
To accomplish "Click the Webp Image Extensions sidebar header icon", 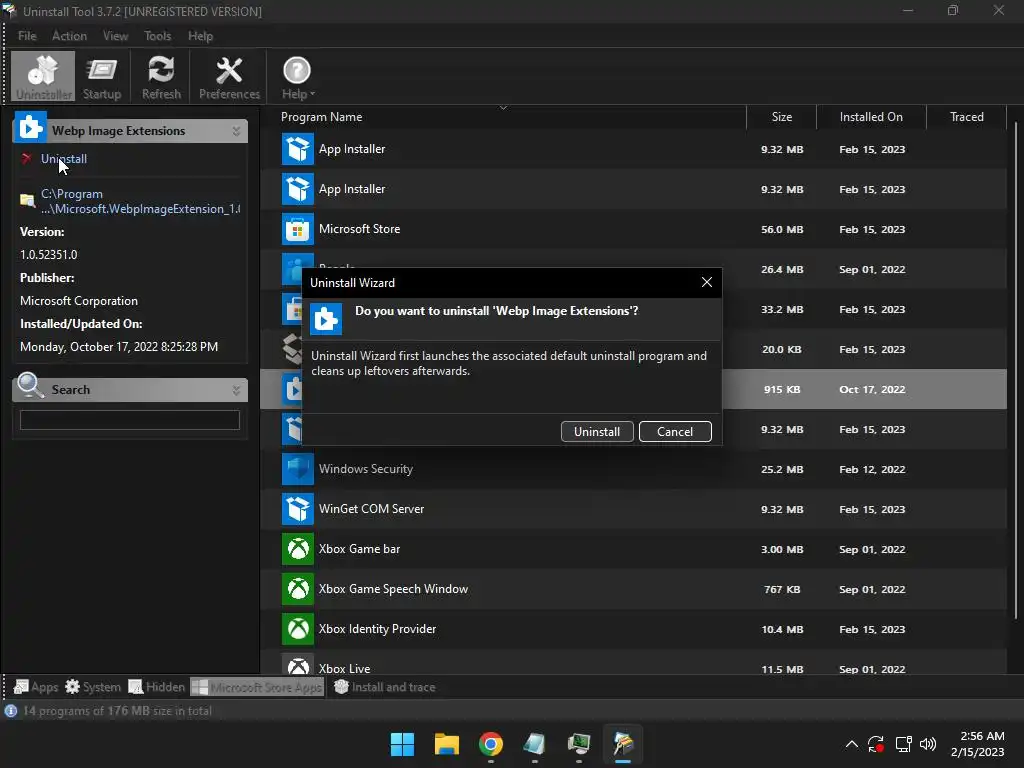I will (x=30, y=127).
